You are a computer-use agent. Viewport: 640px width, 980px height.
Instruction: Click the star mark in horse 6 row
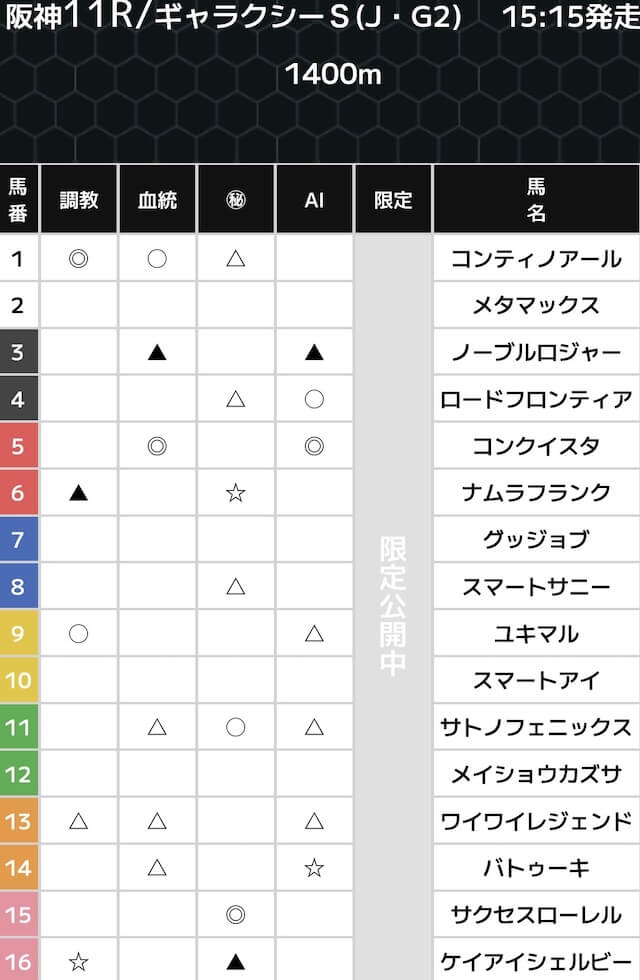[236, 492]
